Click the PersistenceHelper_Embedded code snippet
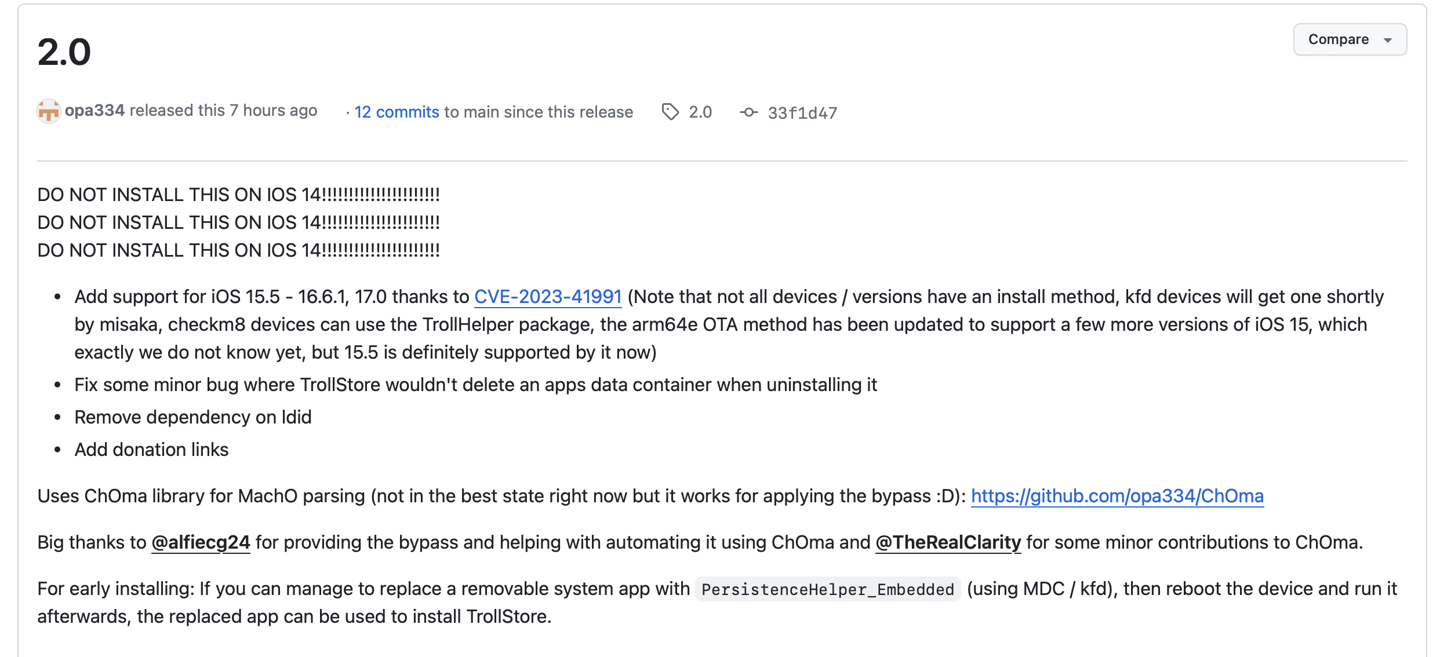Image resolution: width=1440 pixels, height=657 pixels. (x=828, y=590)
